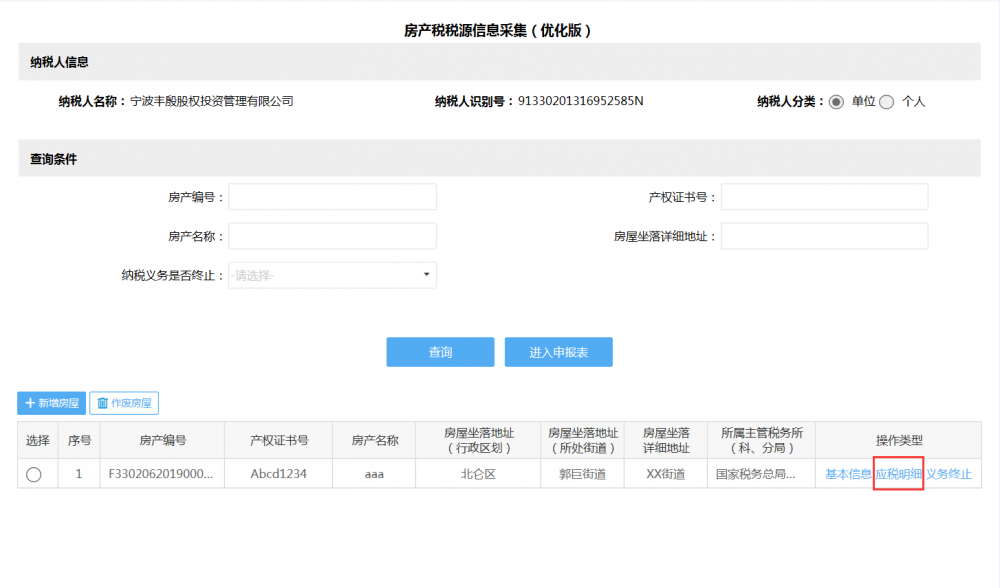Screen dimensions: 1000x588
Task: Select the 单位 taxpayer classification radio
Action: tap(837, 101)
